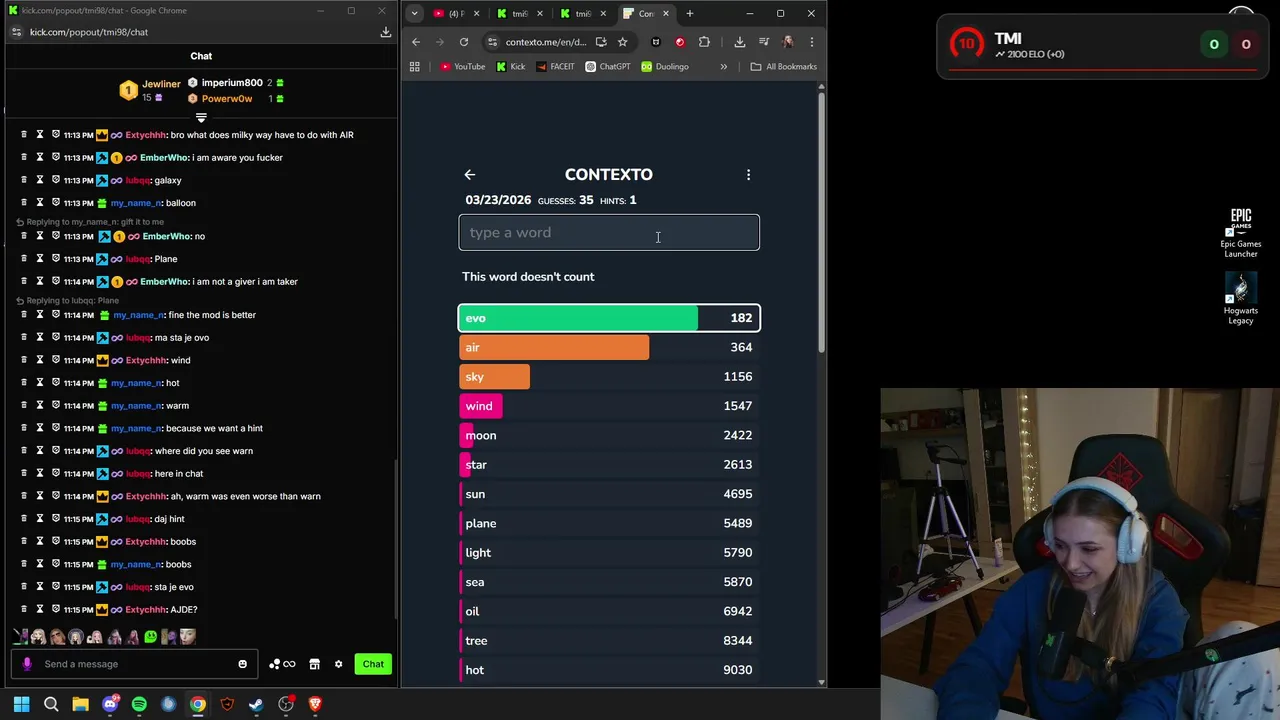Select the 'sky' guess bar
This screenshot has width=1280, height=720.
coord(609,377)
